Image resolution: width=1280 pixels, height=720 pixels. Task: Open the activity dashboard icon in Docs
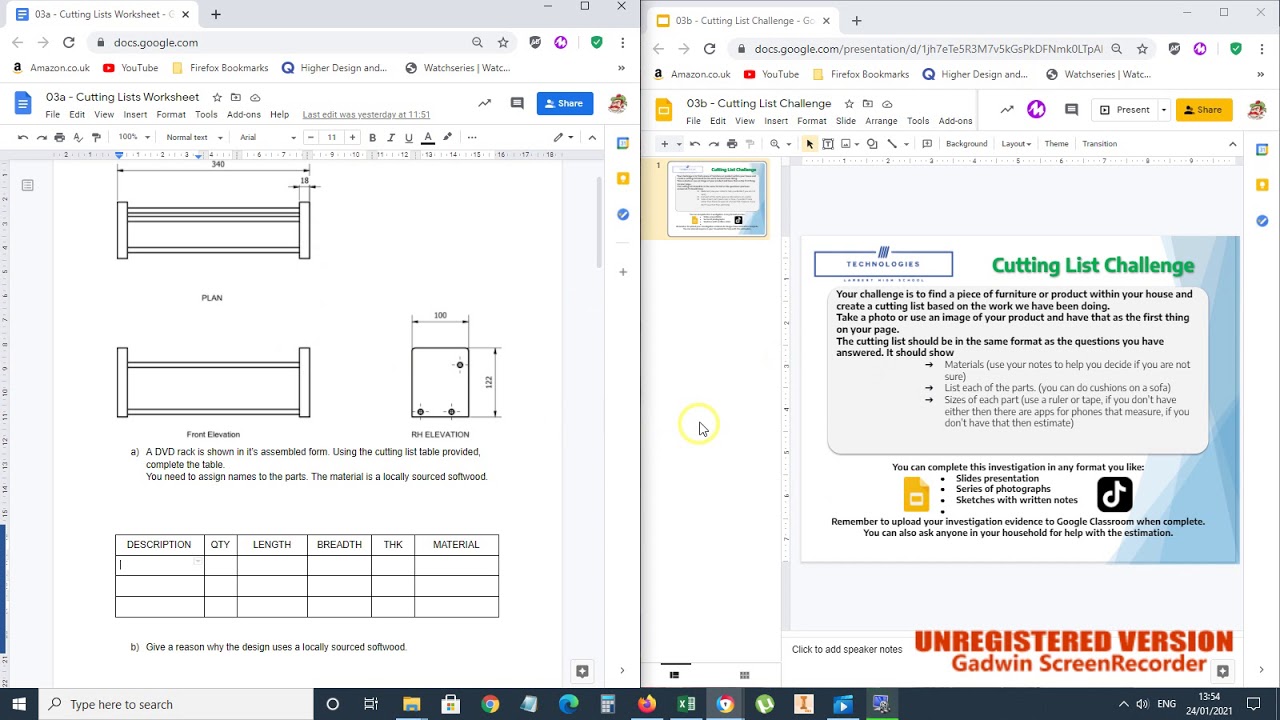pyautogui.click(x=485, y=103)
